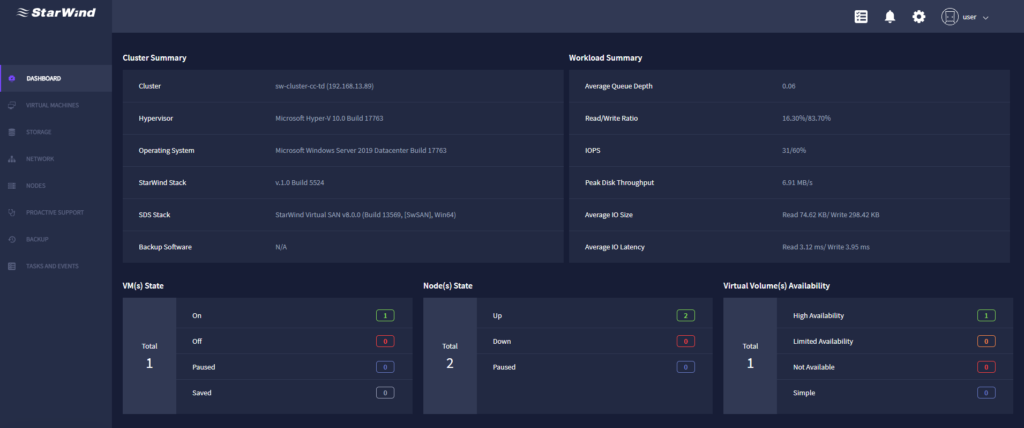Click the Workload Summary heading
The height and width of the screenshot is (428, 1024).
coord(605,58)
